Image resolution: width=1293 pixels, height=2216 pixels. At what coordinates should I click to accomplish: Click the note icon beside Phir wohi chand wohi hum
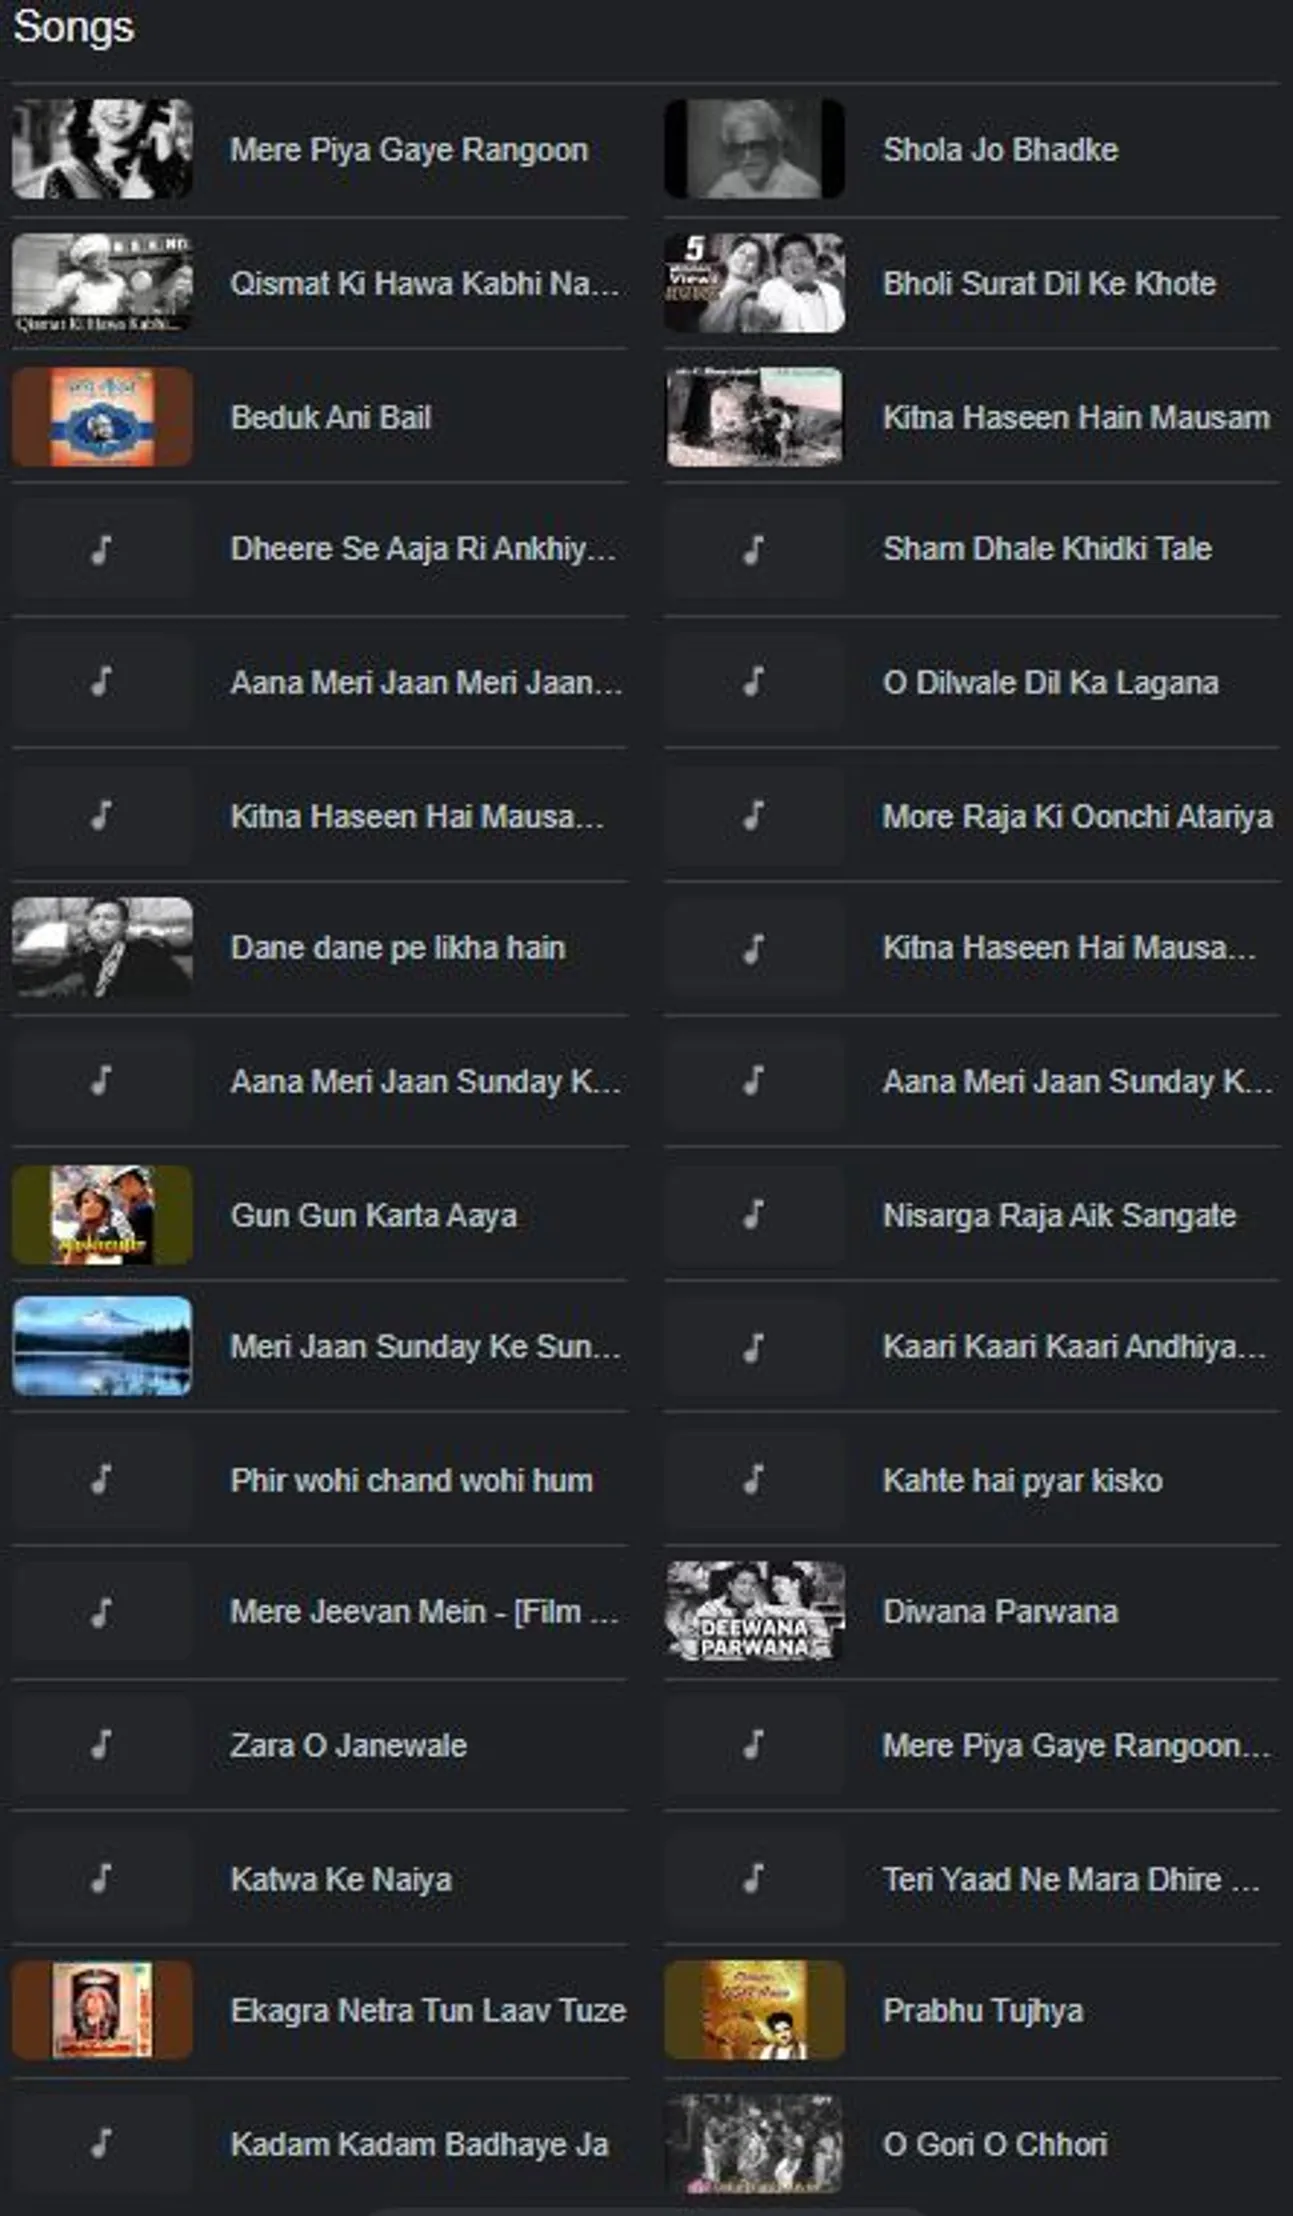tap(101, 1479)
